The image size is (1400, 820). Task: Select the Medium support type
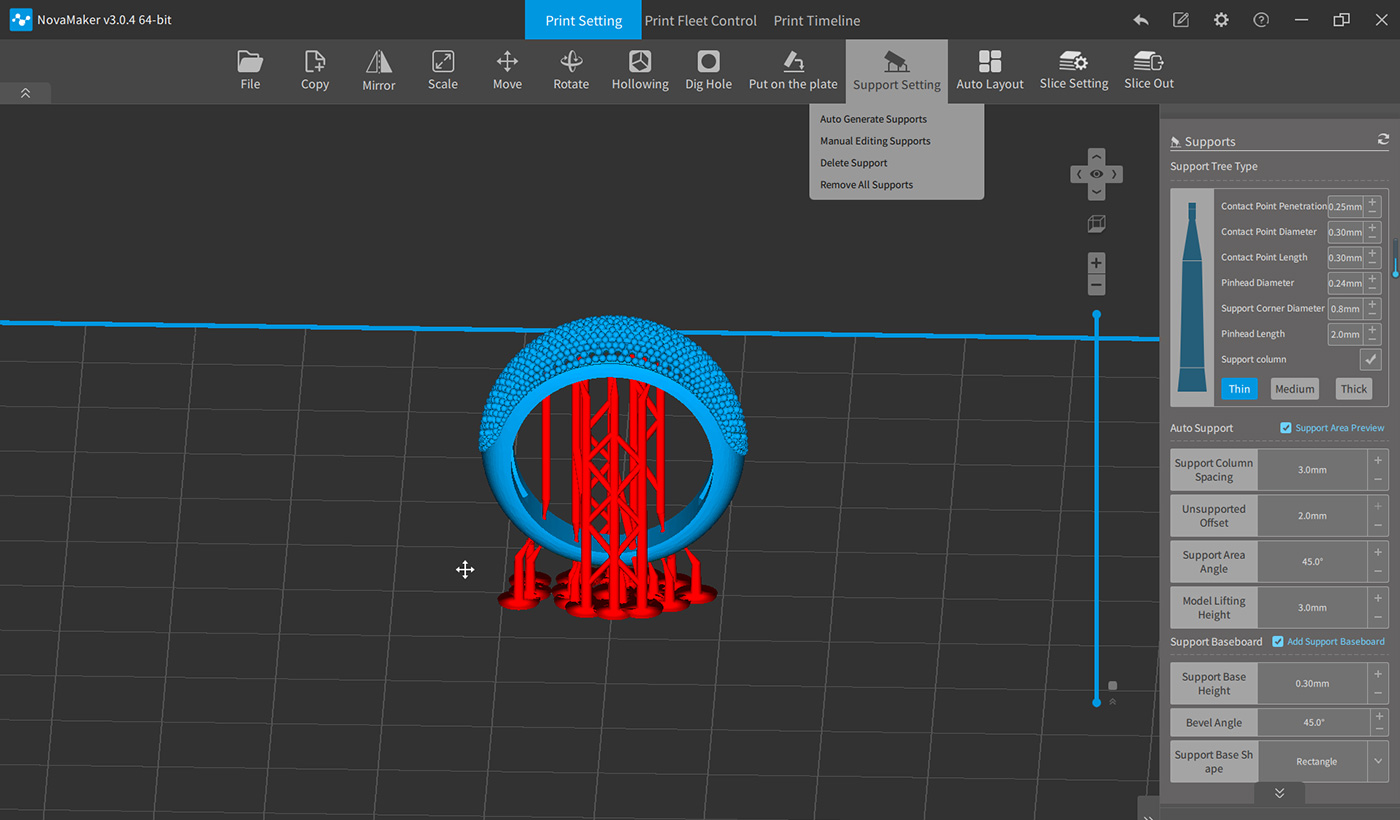coord(1295,389)
